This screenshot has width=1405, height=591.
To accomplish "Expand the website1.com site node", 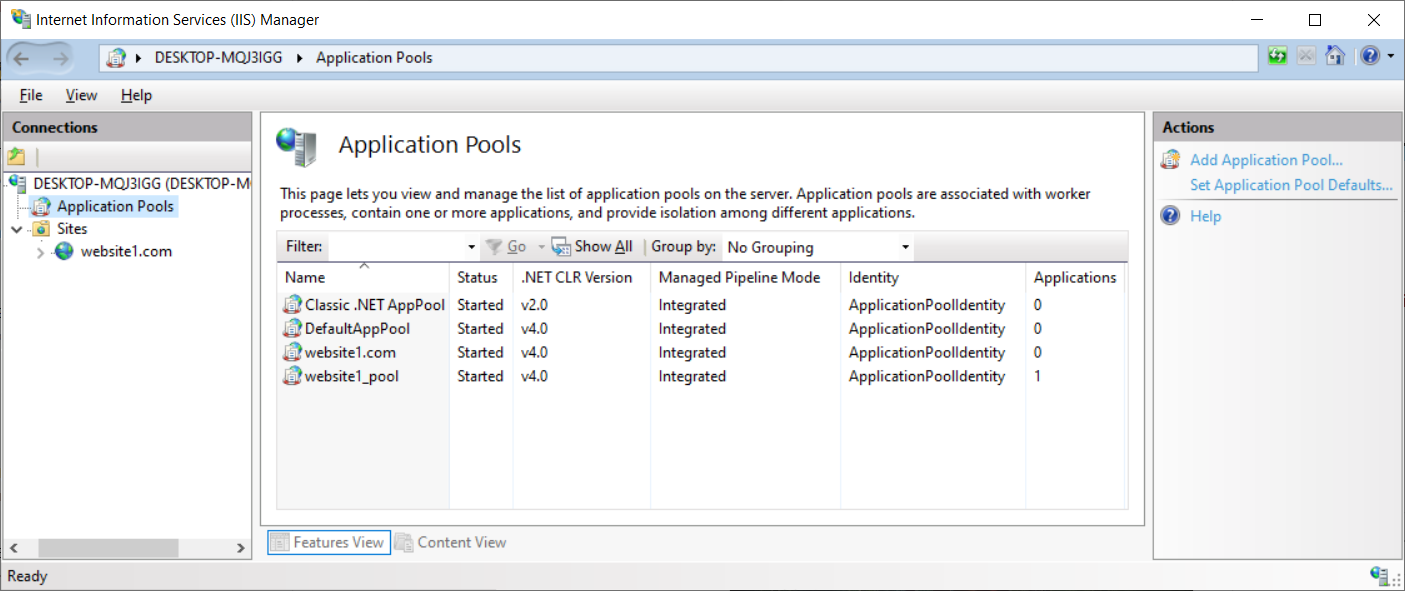I will [40, 252].
